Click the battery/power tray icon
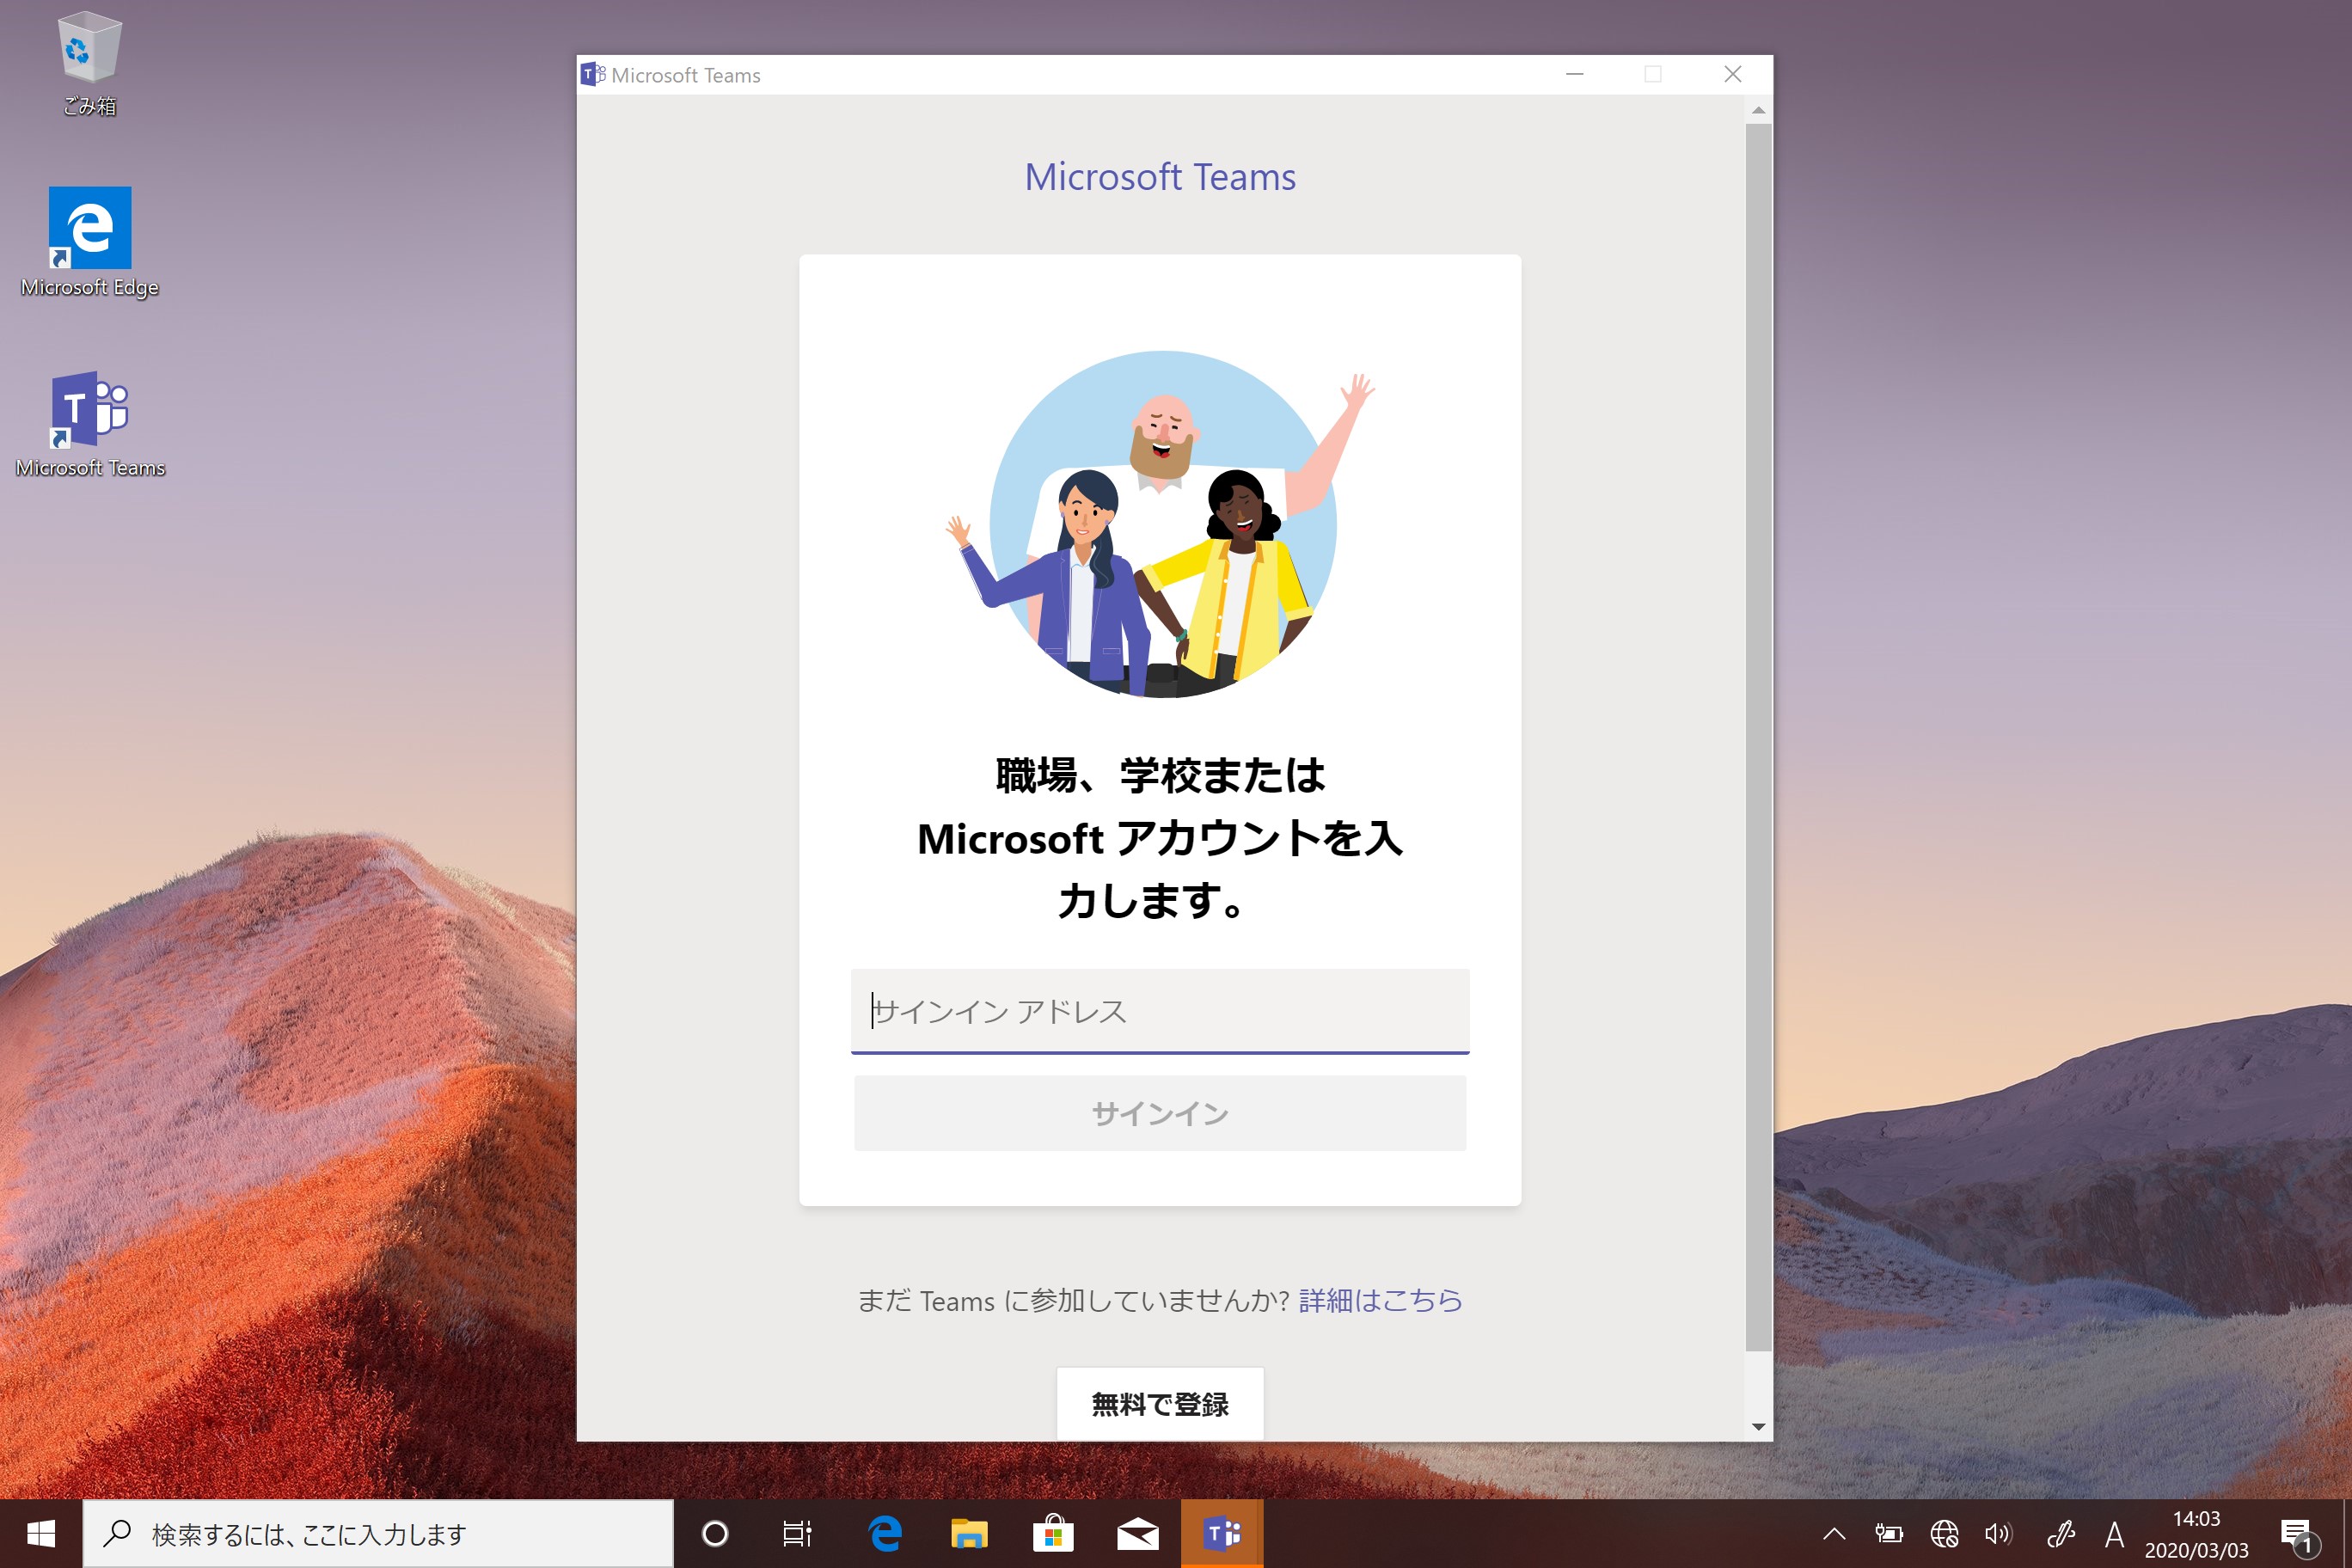Viewport: 2352px width, 1568px height. (1889, 1533)
